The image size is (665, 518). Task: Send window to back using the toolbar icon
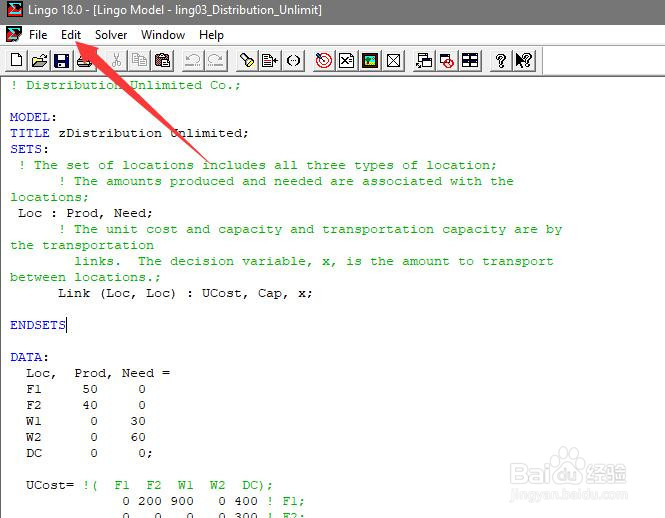(x=424, y=61)
